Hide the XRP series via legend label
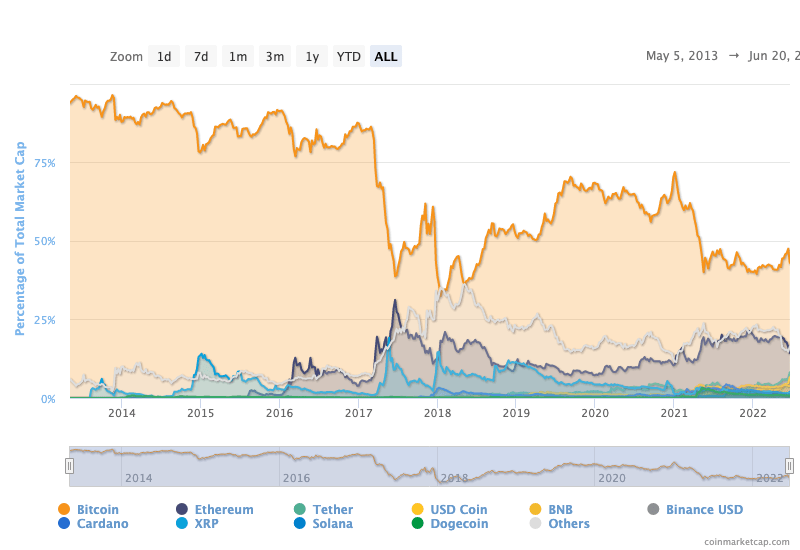 click(x=206, y=523)
